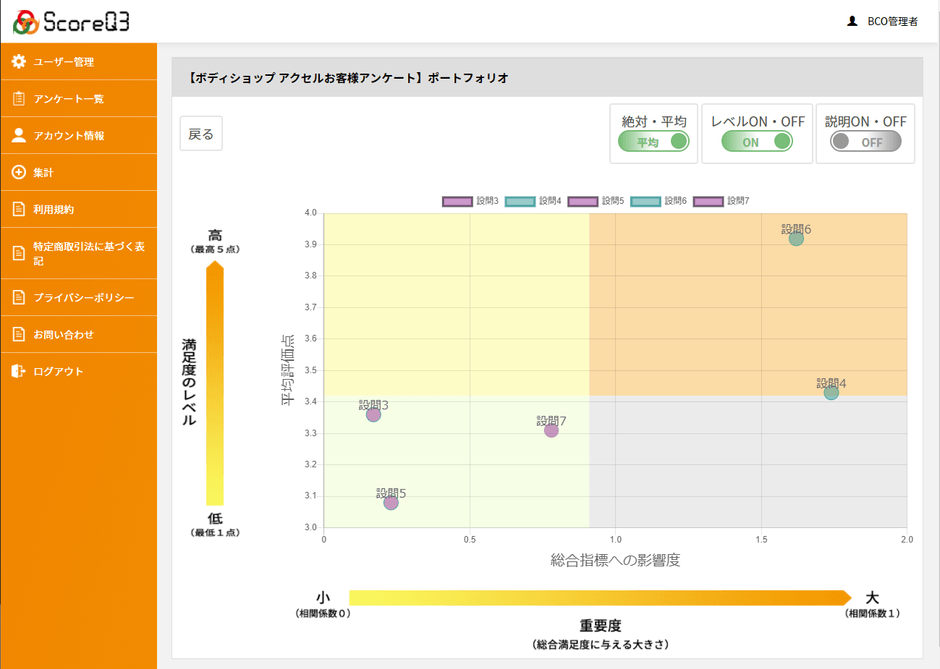This screenshot has height=669, width=940.
Task: Click the BCO管理者 account name
Action: click(892, 21)
